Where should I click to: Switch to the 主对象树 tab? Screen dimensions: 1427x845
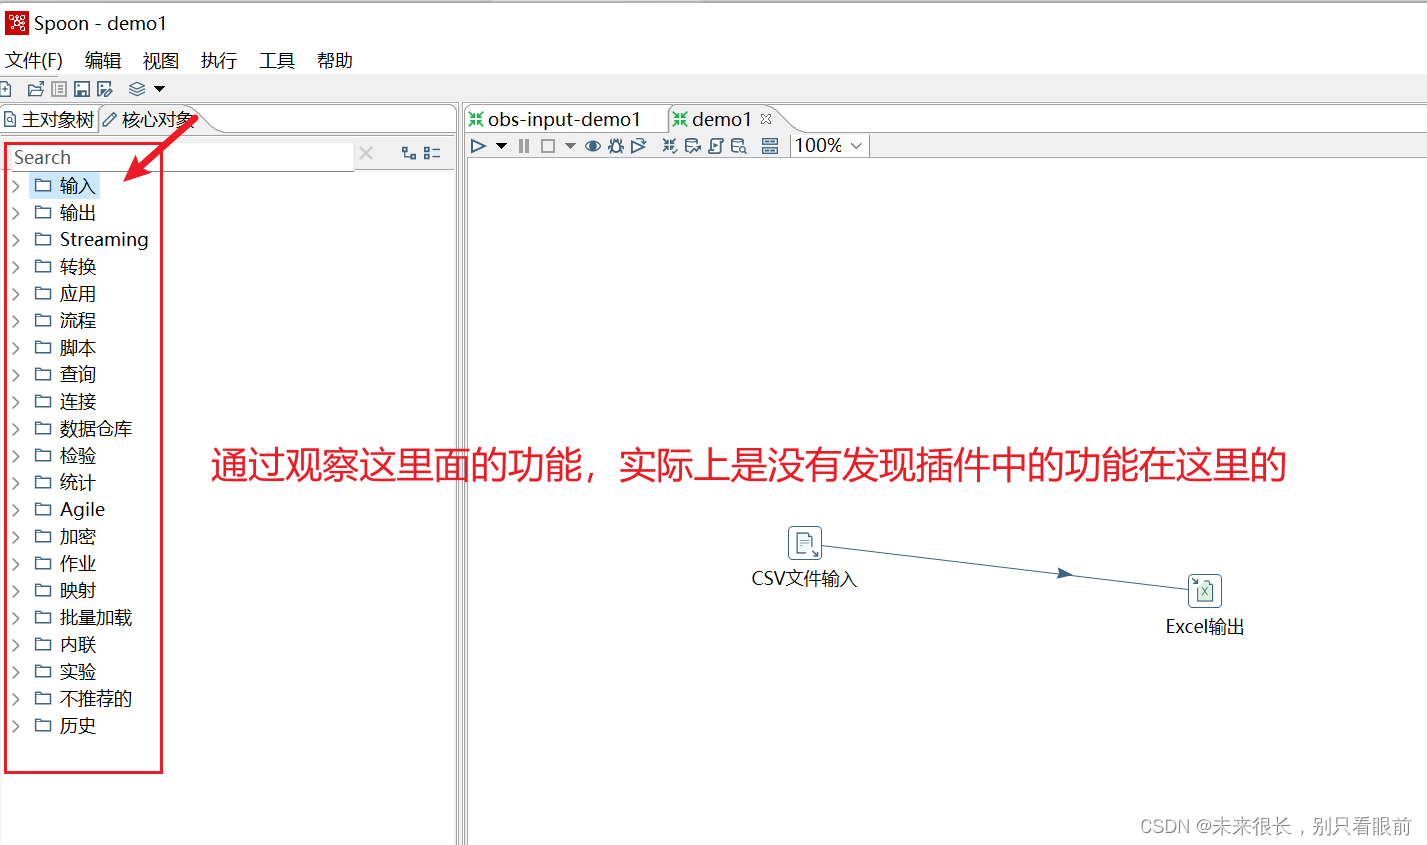pyautogui.click(x=49, y=120)
